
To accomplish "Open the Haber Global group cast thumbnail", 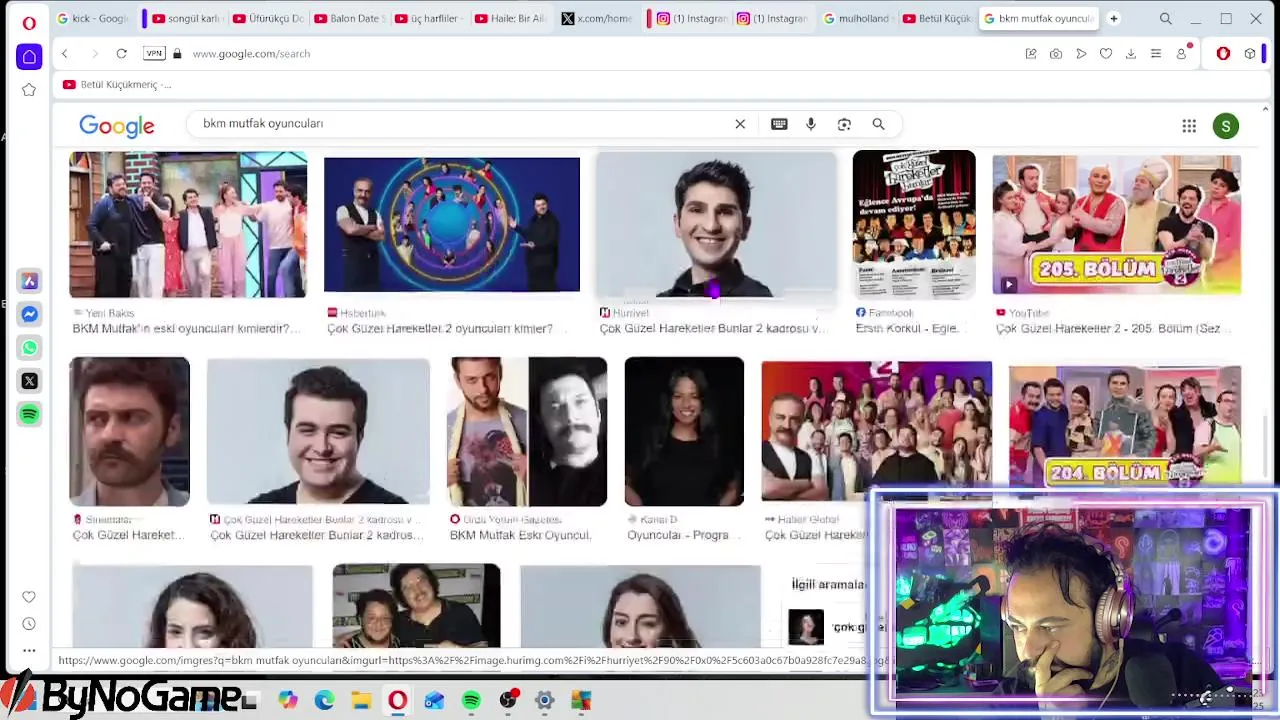I will point(876,430).
